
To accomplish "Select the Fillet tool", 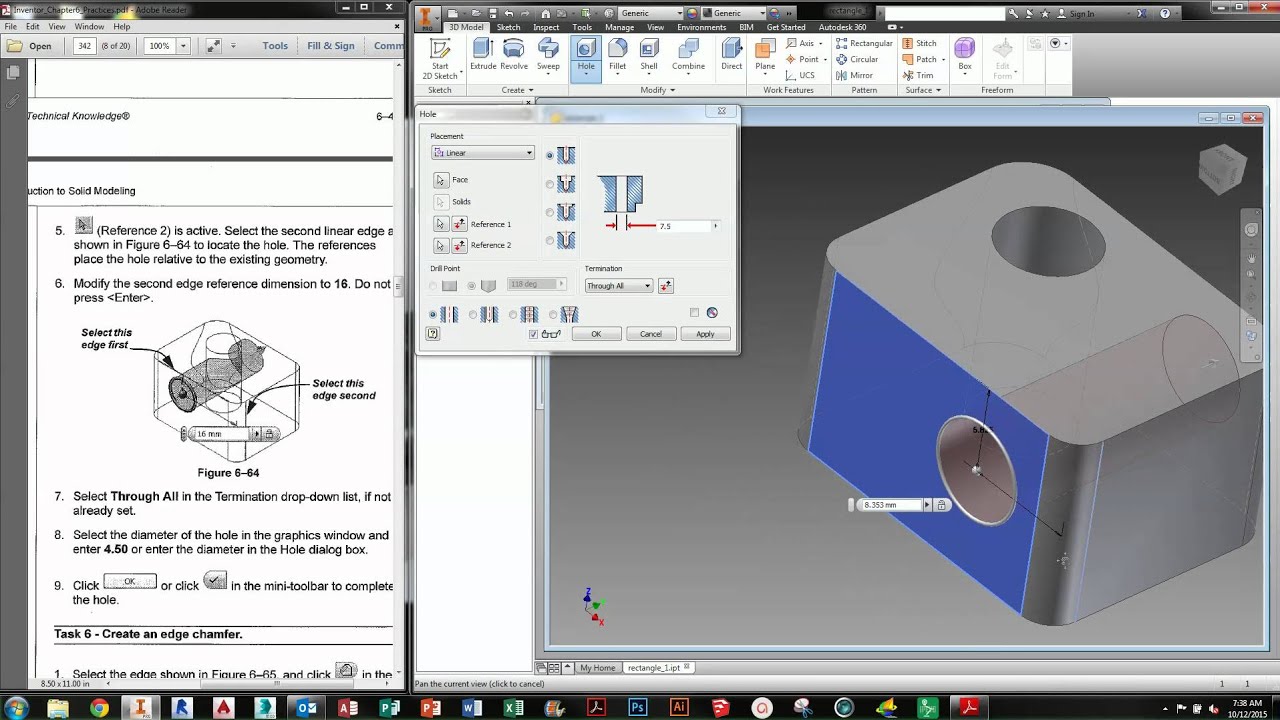I will [x=618, y=55].
